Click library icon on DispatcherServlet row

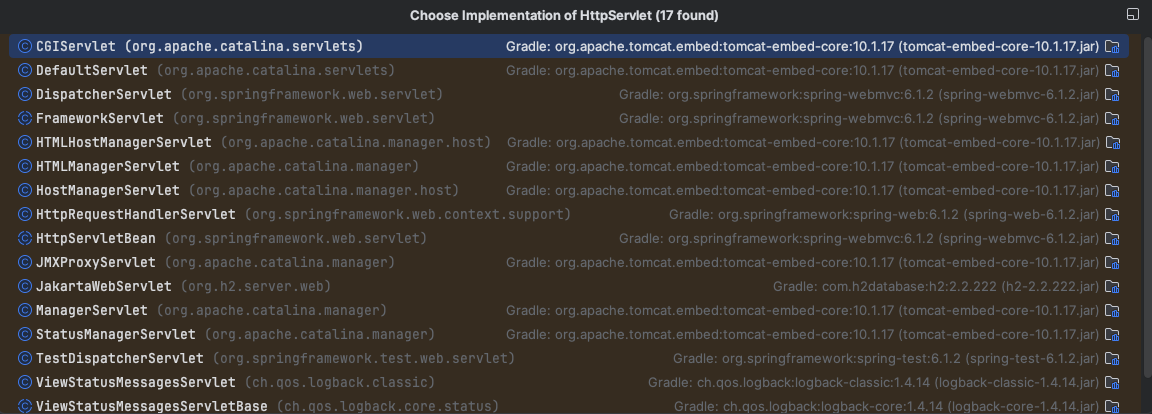point(1112,95)
